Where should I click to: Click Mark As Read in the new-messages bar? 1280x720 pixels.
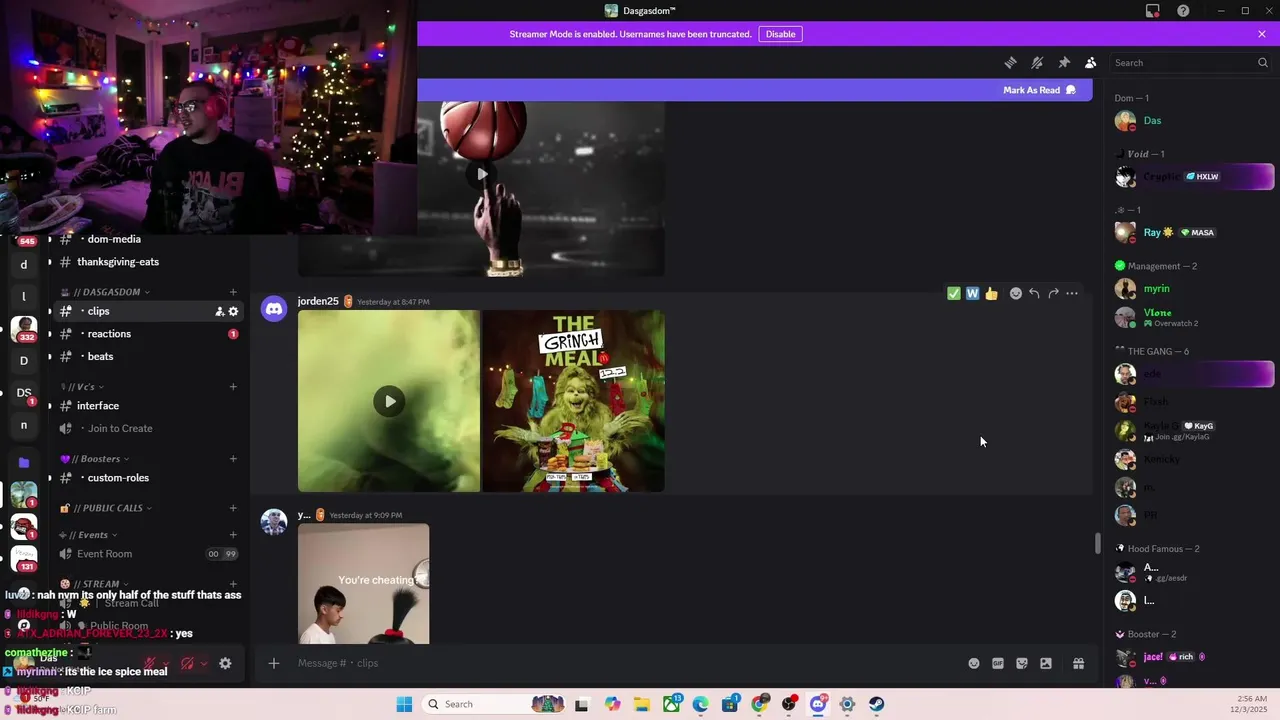point(1039,90)
